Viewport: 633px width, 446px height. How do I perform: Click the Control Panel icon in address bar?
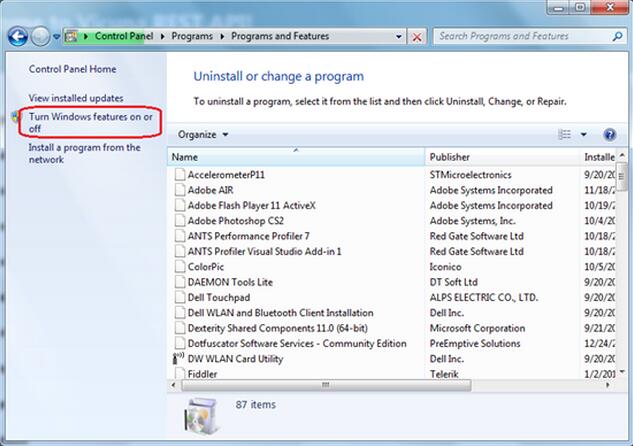pos(71,36)
